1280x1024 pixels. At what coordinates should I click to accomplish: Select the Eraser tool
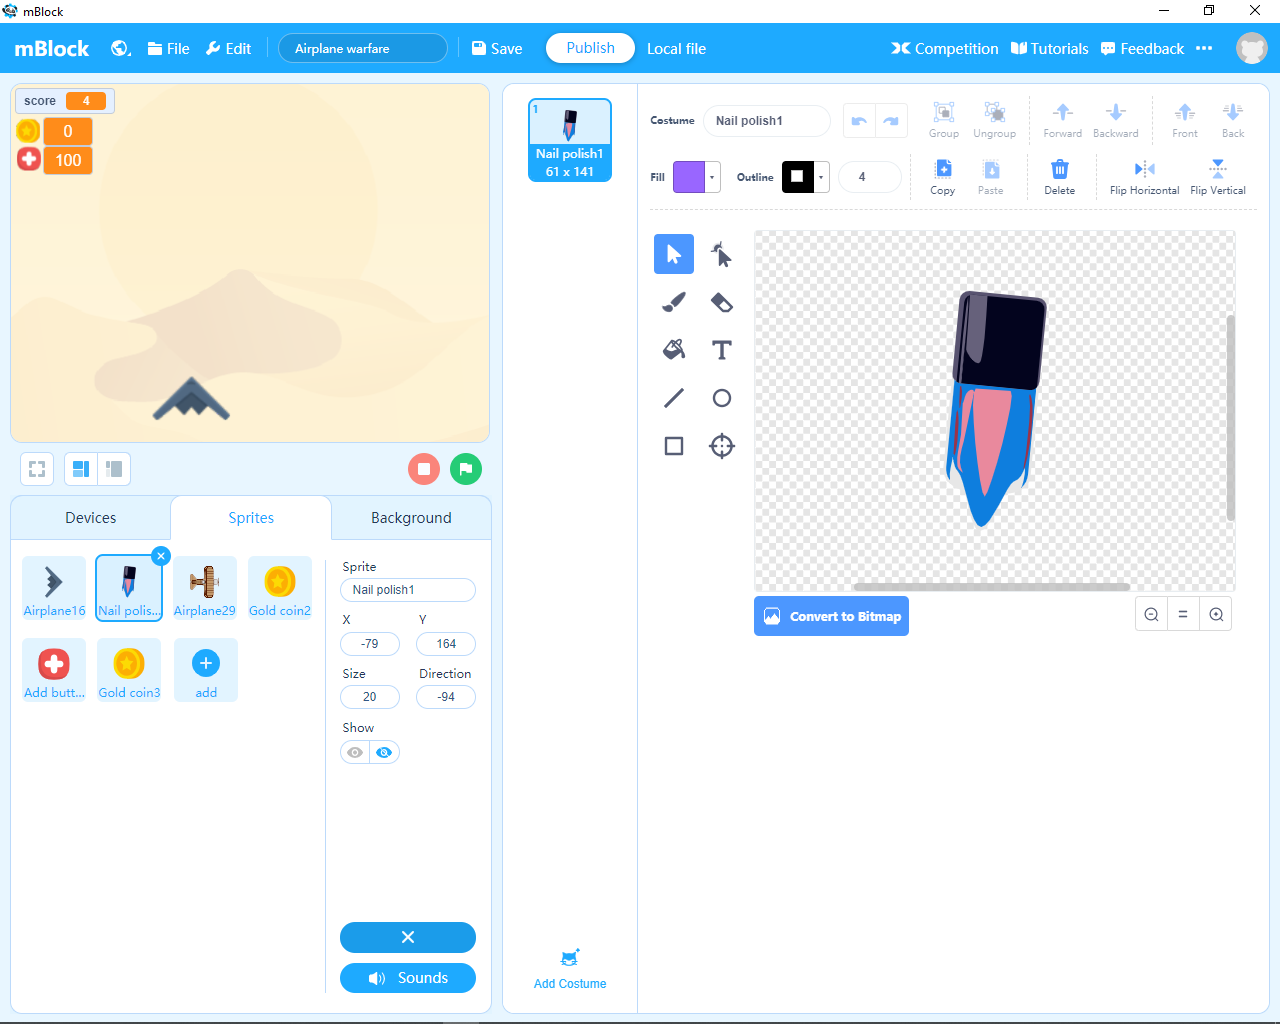721,302
